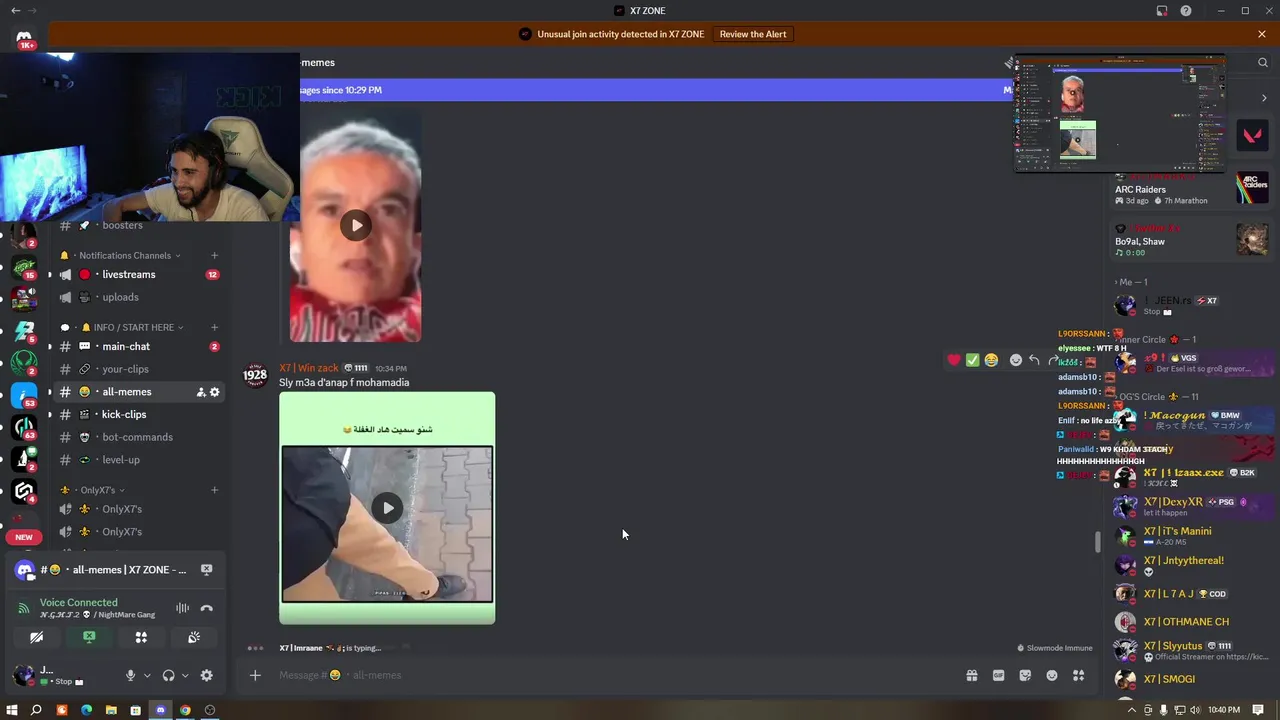Click the Message #all-memes input field
1280x720 pixels.
click(600, 675)
